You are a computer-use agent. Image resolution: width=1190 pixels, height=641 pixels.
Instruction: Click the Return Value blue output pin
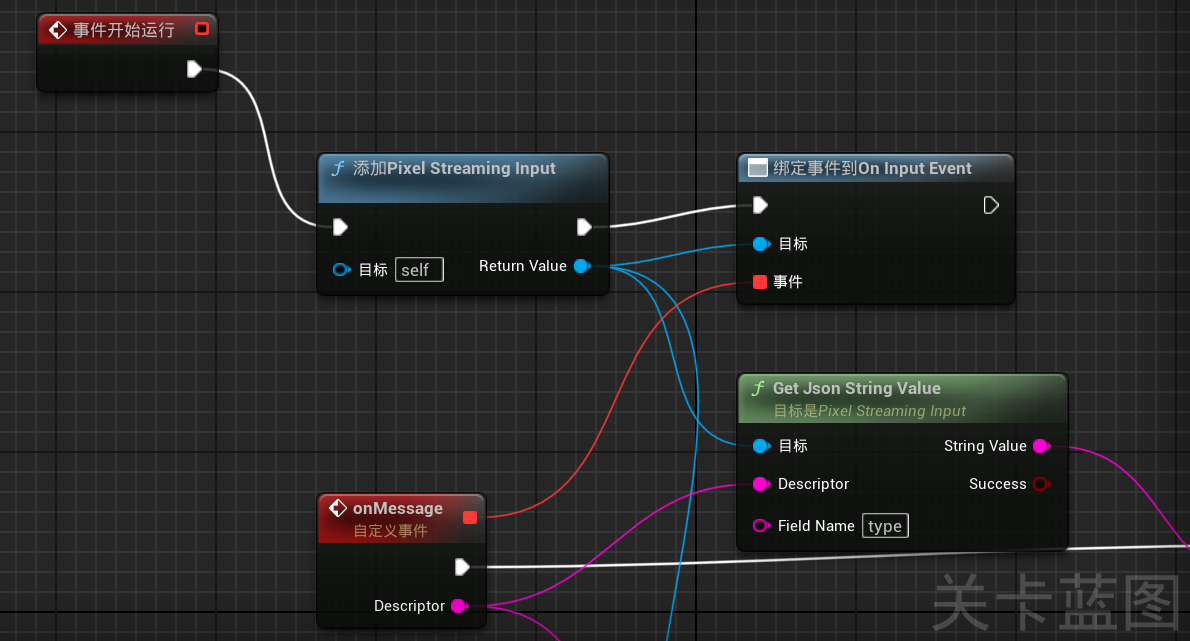582,266
